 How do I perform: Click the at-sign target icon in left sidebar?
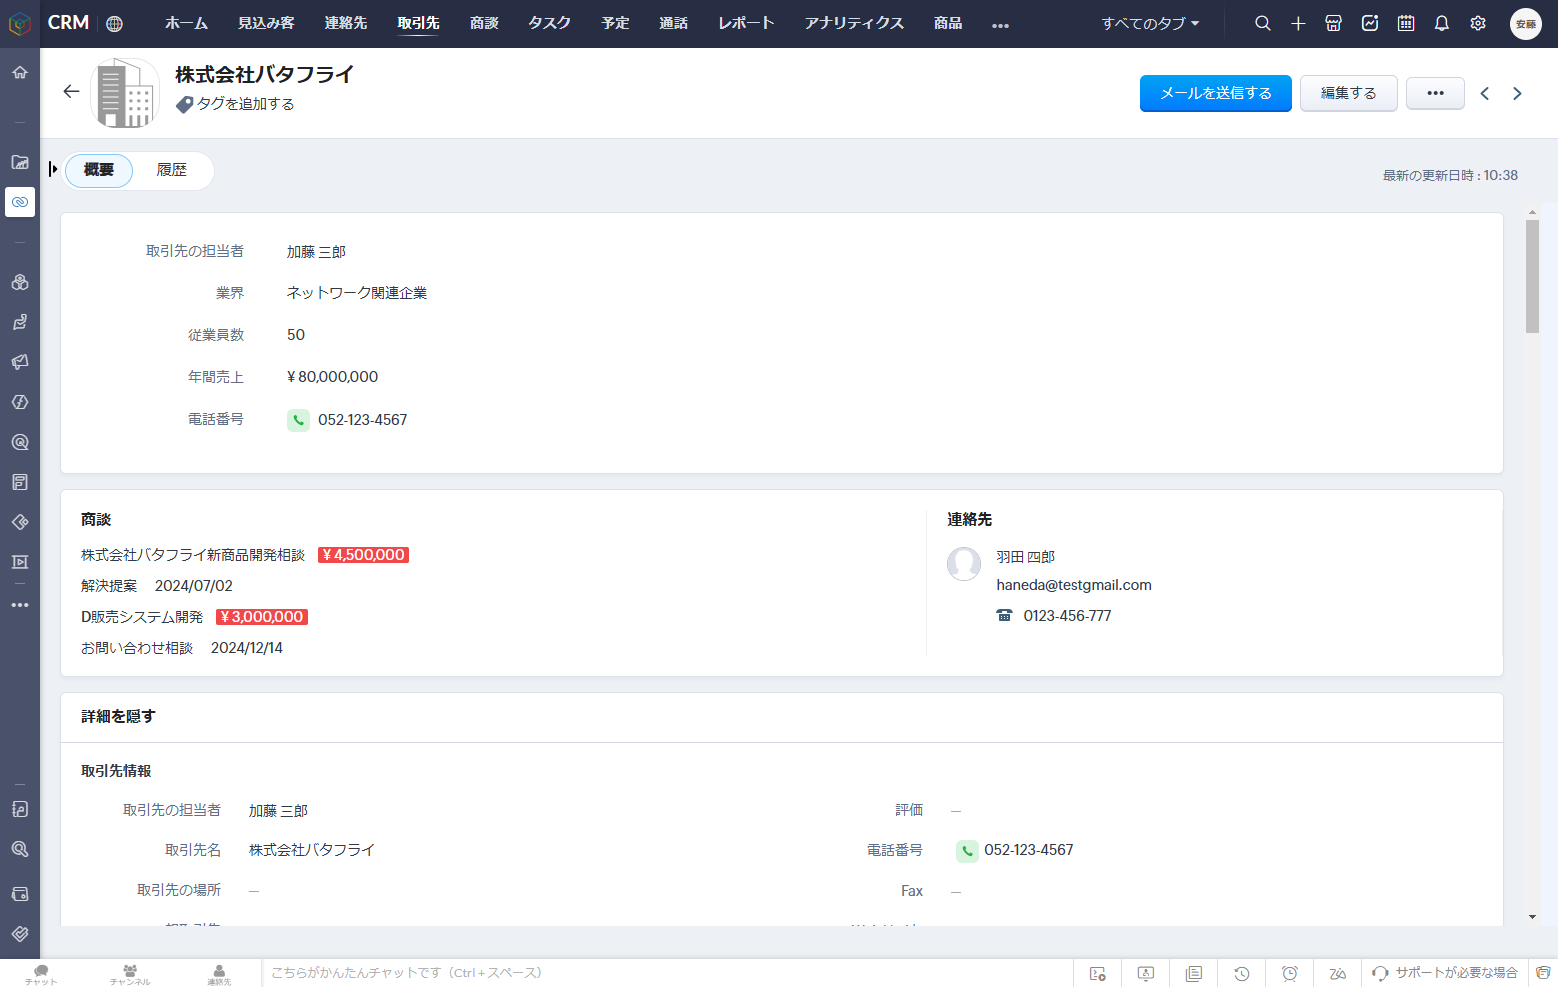[20, 442]
